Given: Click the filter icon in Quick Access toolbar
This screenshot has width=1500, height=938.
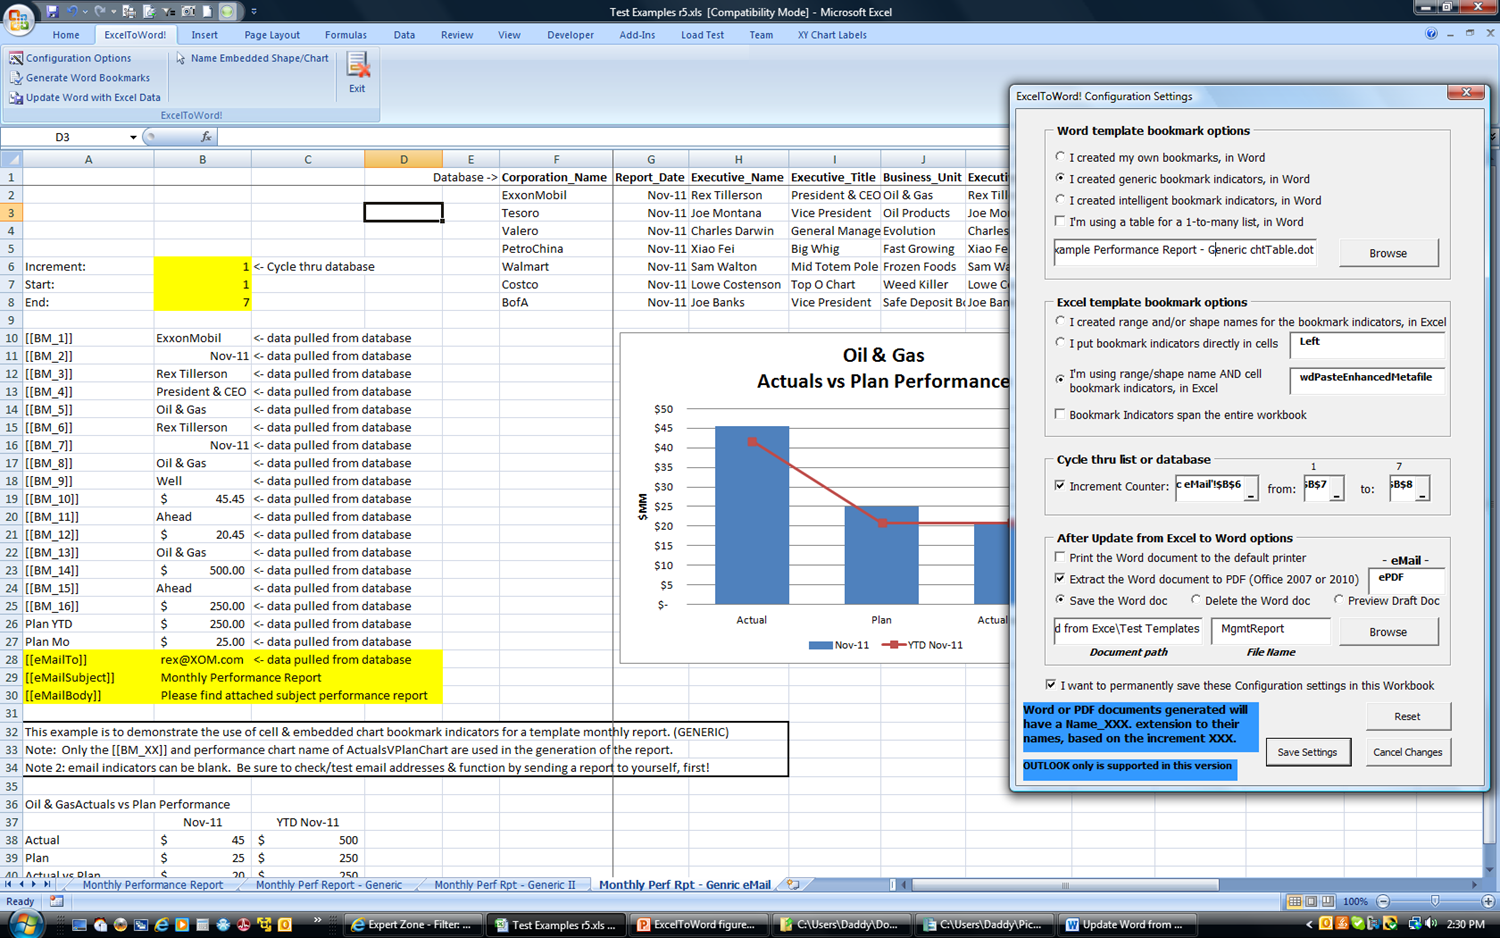Looking at the screenshot, I should pyautogui.click(x=168, y=11).
